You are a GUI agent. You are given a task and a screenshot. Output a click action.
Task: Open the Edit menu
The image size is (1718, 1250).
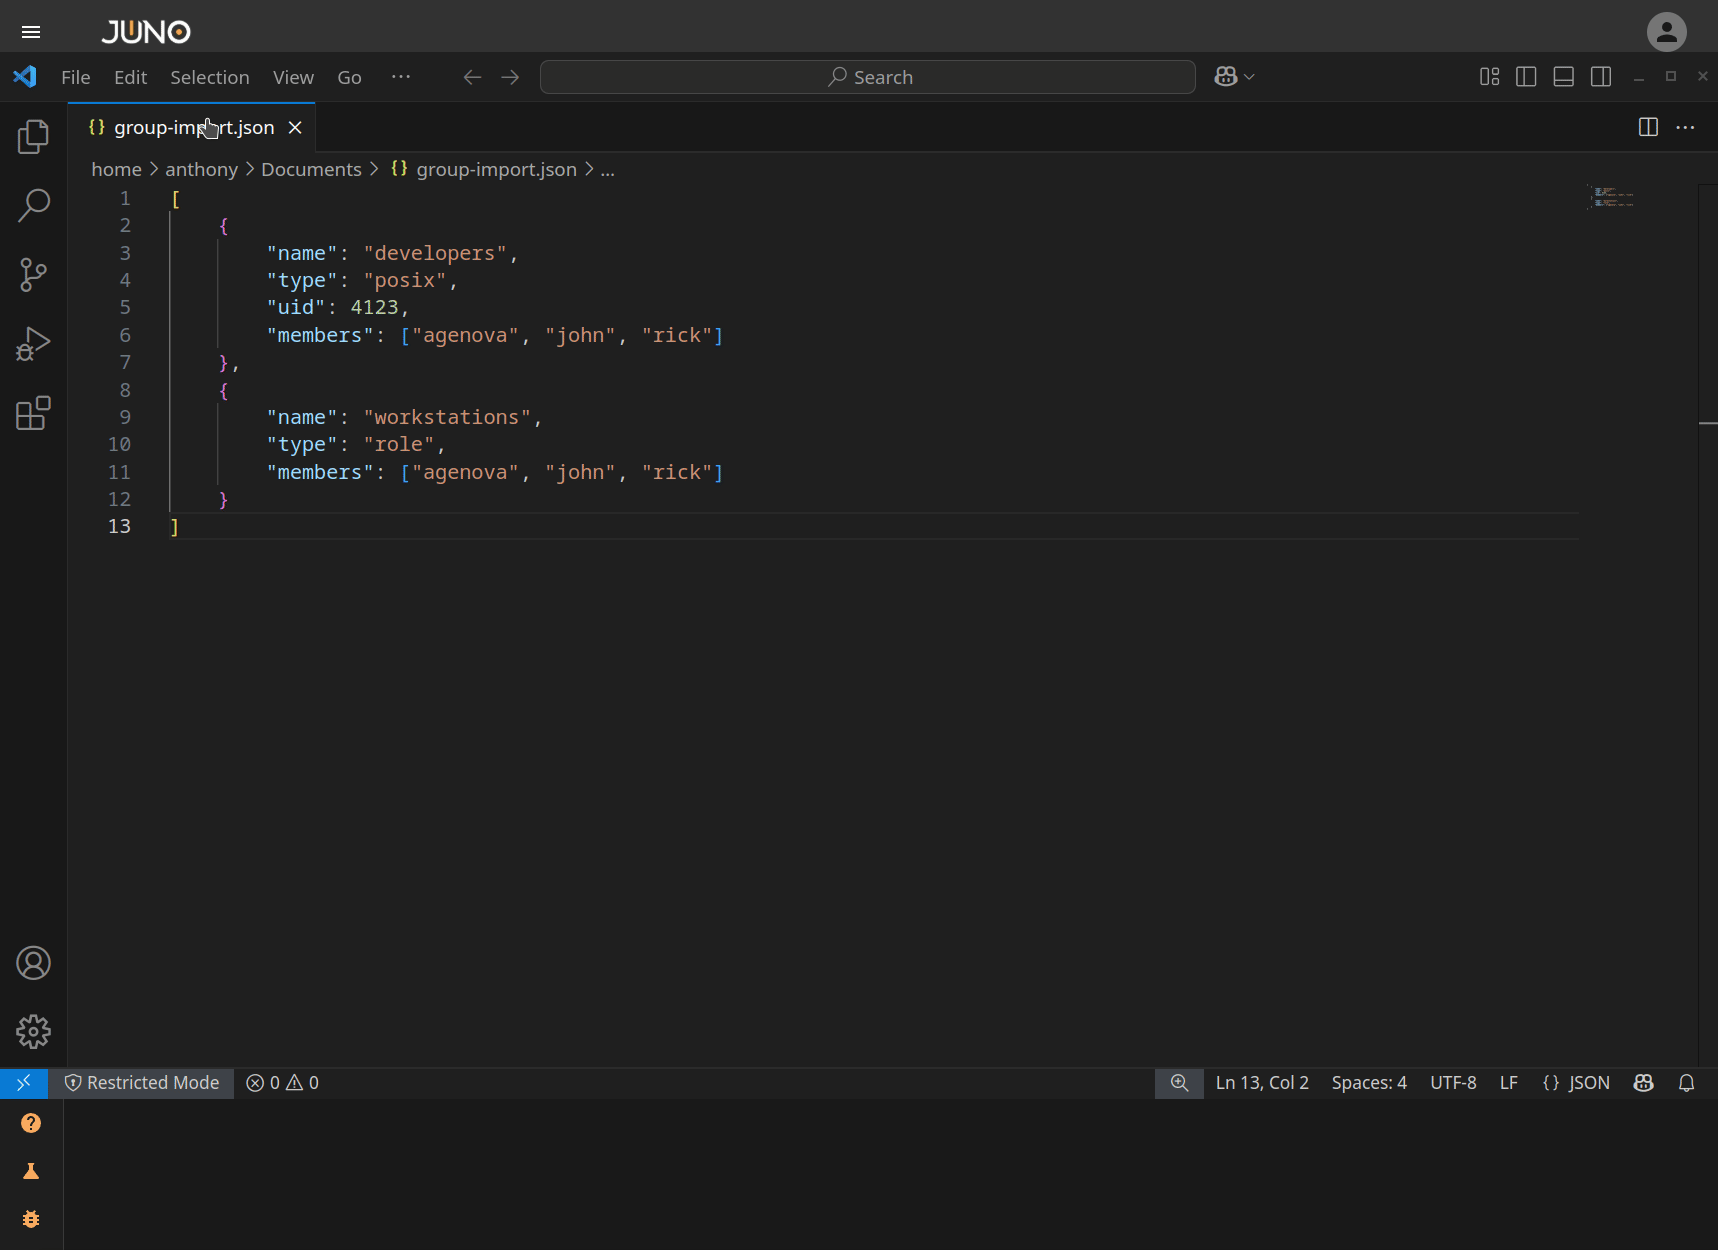(130, 77)
